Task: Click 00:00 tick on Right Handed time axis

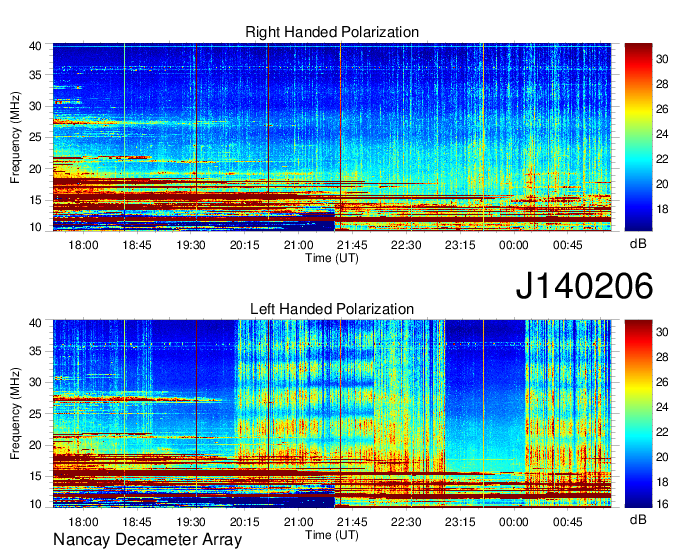Action: coord(513,245)
